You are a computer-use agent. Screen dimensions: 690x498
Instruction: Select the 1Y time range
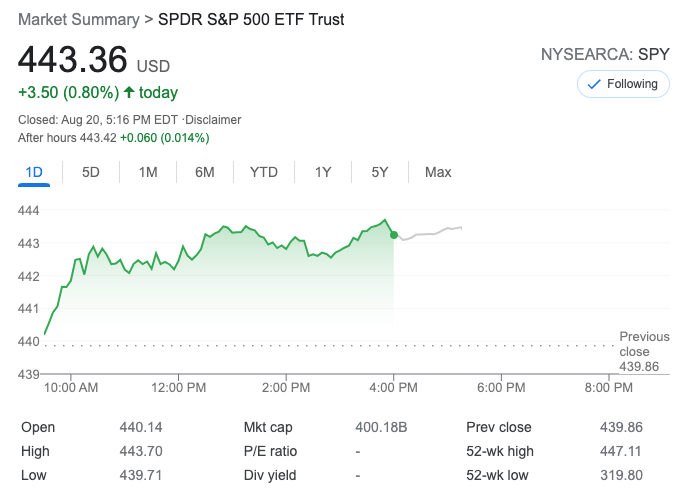323,172
